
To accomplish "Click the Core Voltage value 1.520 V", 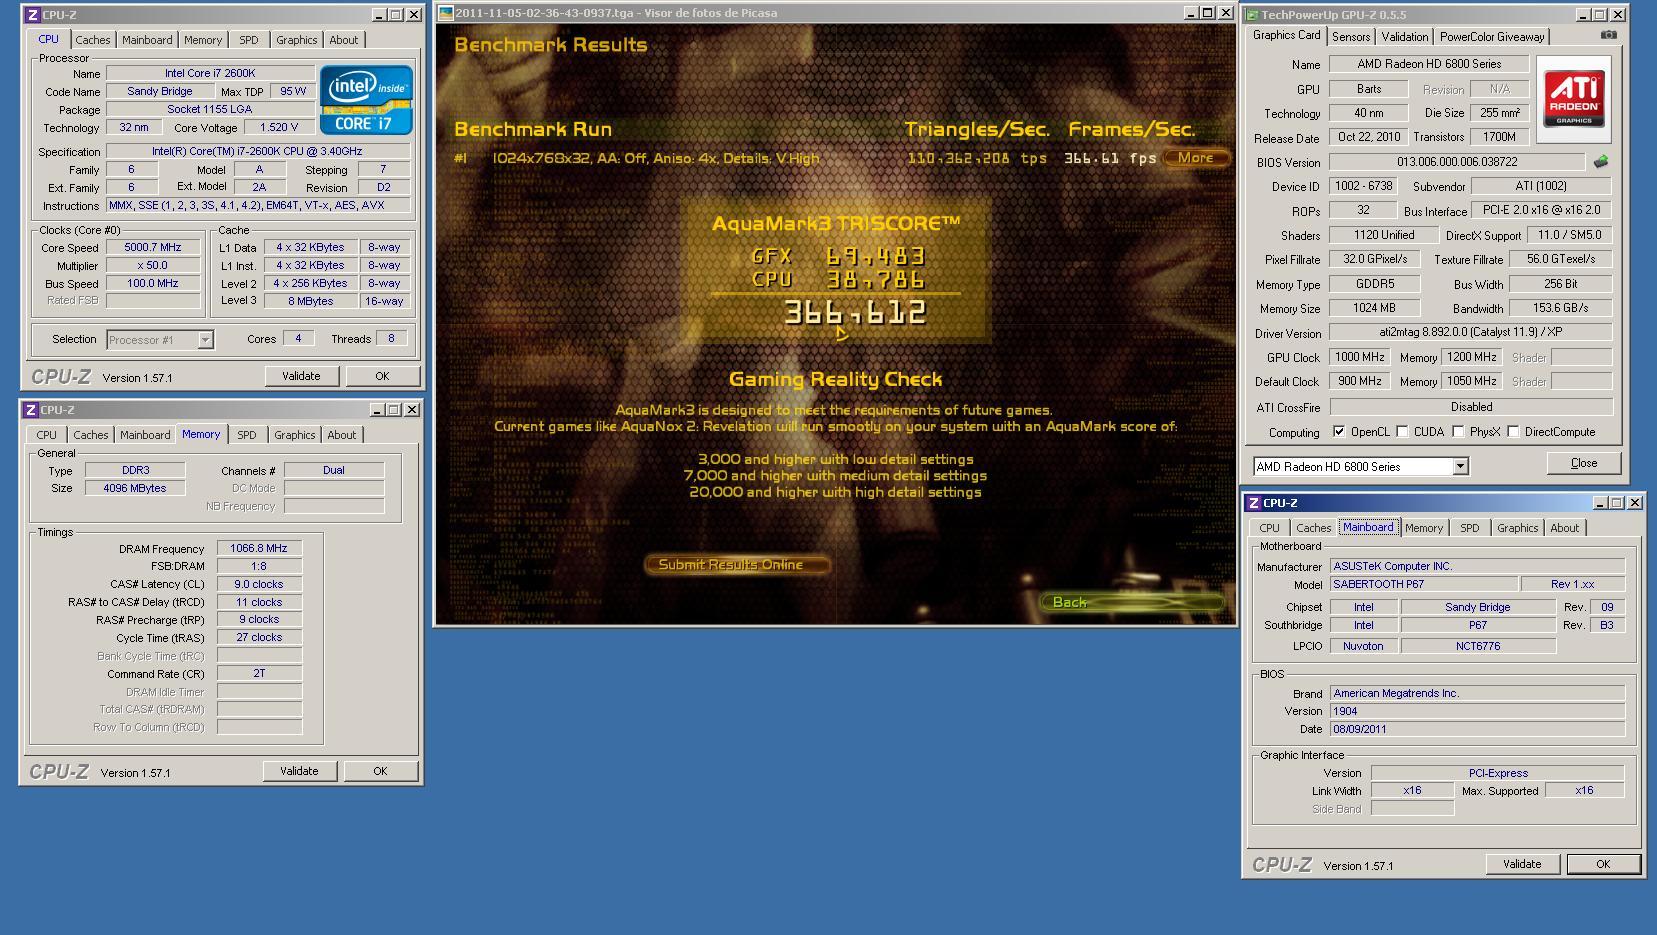I will 278,128.
